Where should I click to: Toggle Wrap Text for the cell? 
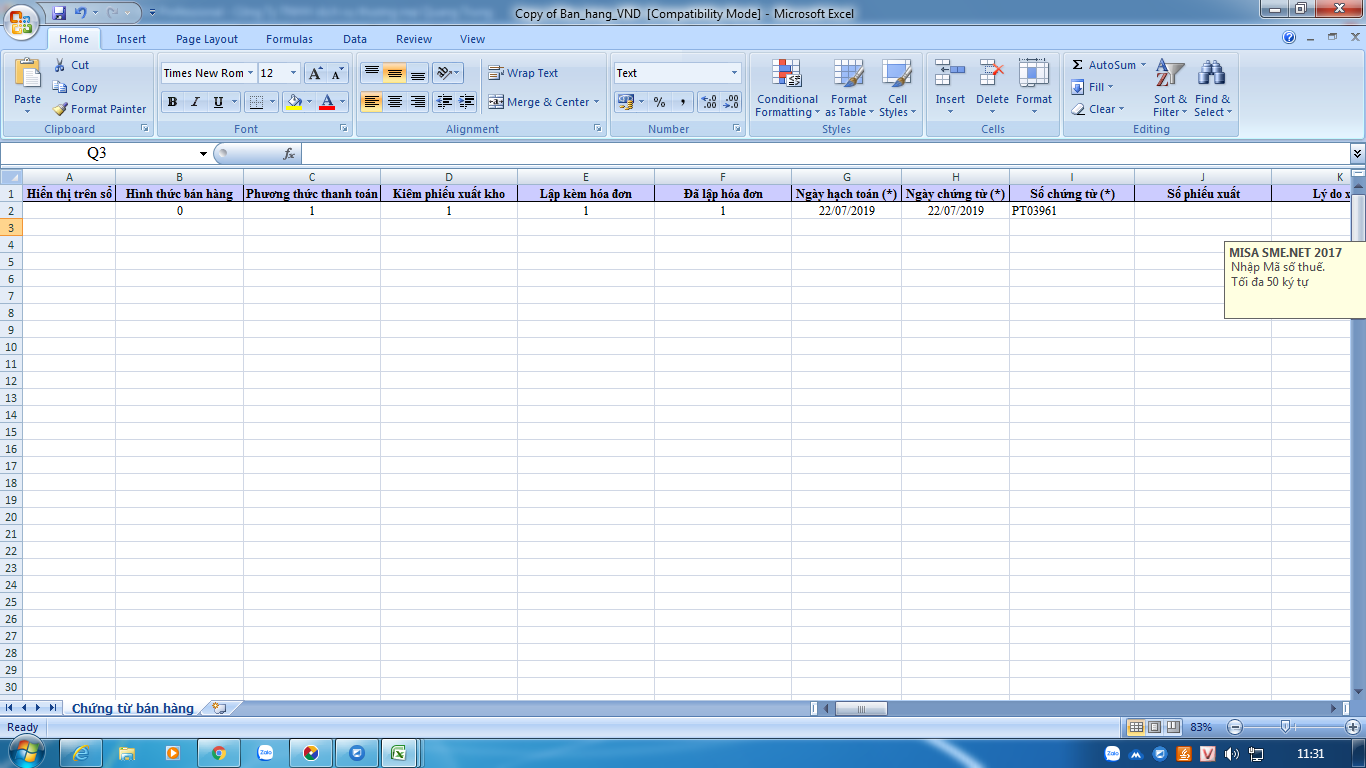click(523, 73)
